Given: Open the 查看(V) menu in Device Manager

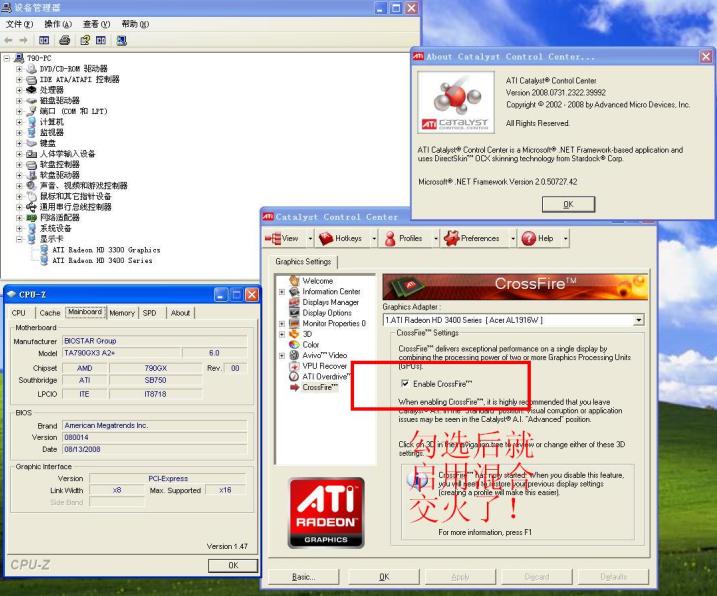Looking at the screenshot, I should point(96,24).
